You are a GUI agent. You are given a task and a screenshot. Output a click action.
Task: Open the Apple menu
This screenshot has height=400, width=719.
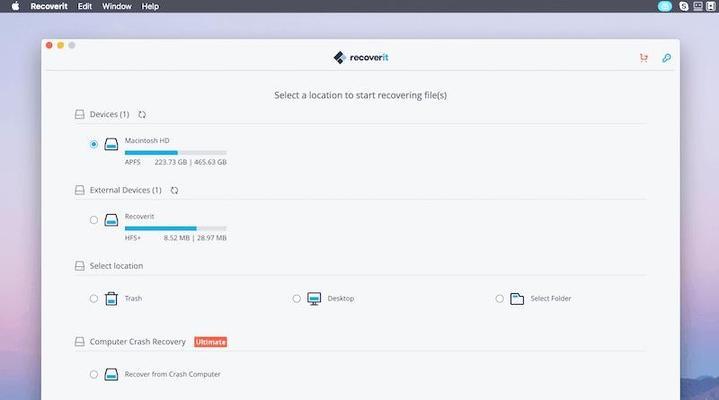[15, 6]
